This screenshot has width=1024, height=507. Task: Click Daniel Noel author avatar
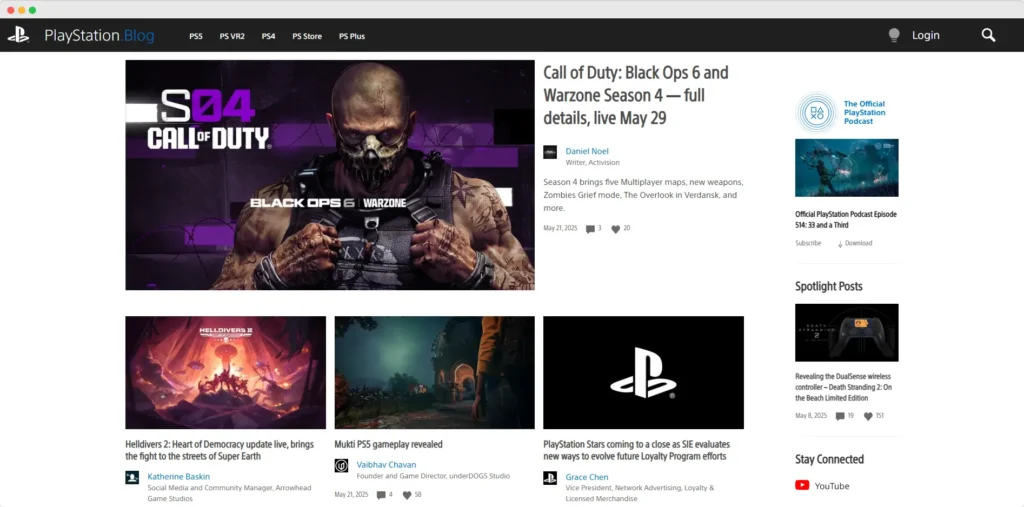[x=550, y=152]
